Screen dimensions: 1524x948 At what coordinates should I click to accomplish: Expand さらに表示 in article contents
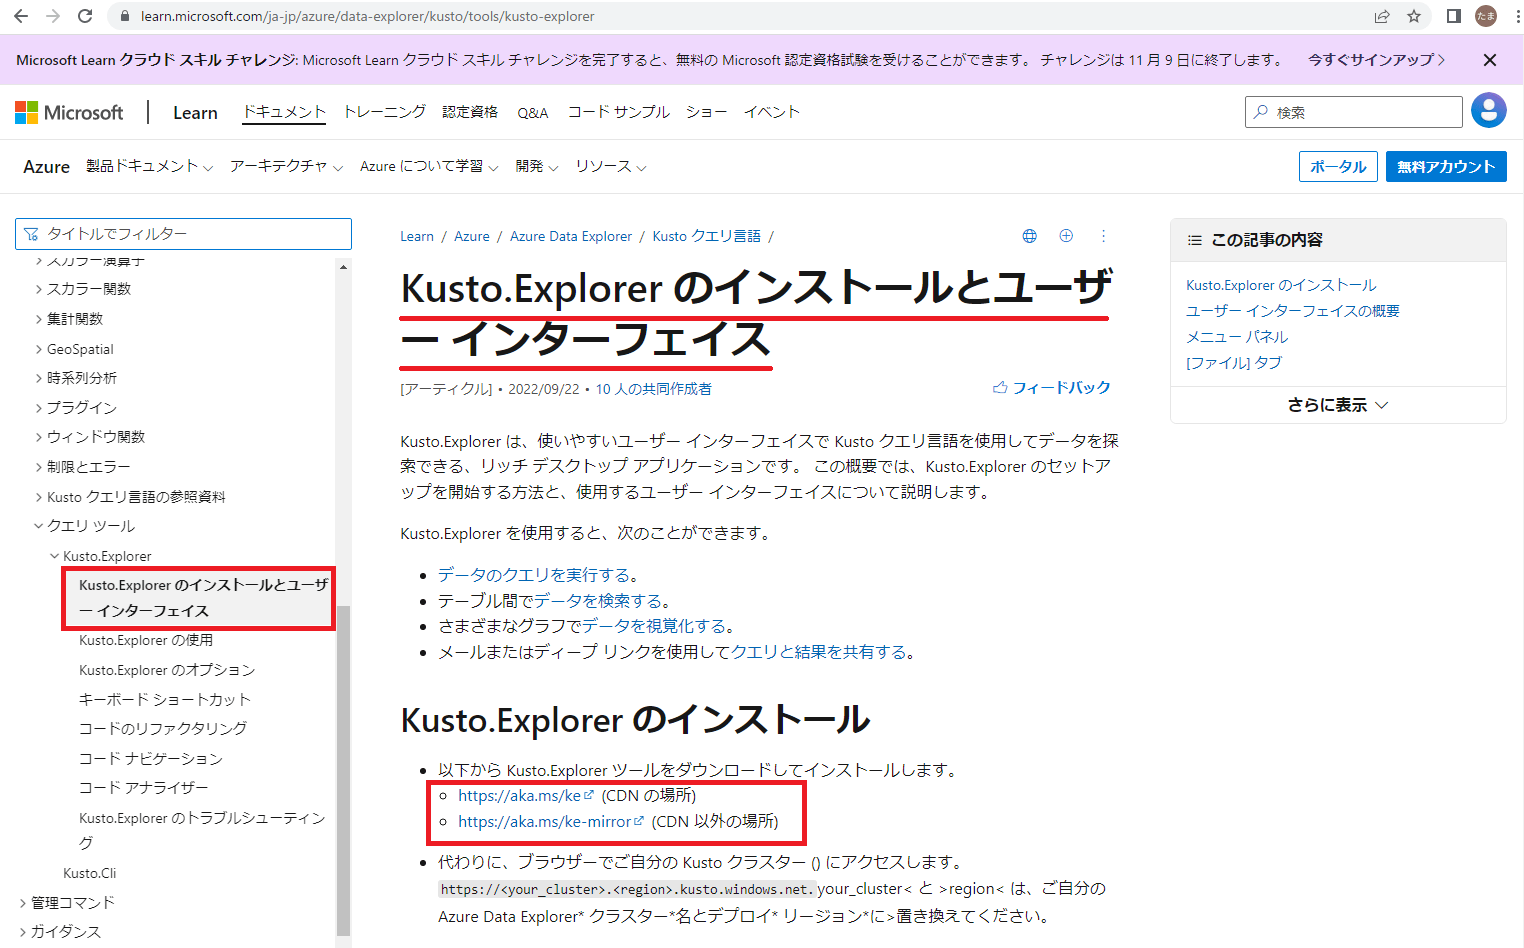pyautogui.click(x=1338, y=405)
